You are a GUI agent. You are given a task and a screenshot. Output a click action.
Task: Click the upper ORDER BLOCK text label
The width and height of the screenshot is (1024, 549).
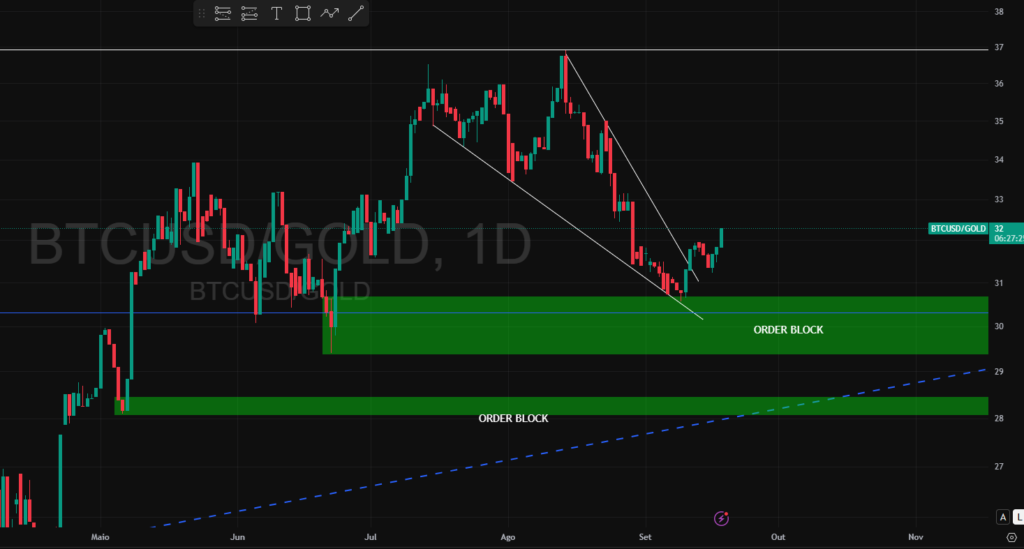(788, 329)
